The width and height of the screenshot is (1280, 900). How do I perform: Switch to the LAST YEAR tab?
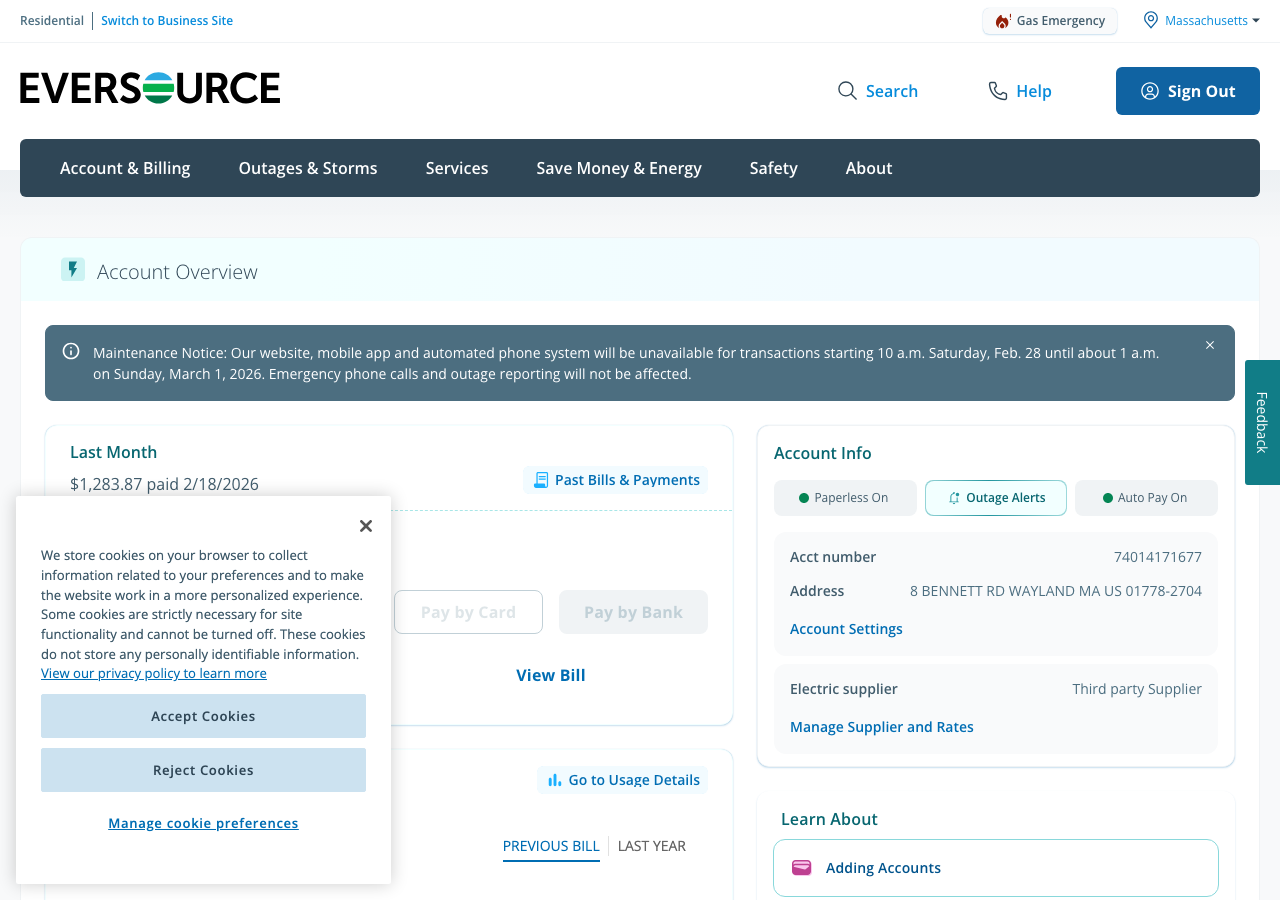tap(652, 846)
